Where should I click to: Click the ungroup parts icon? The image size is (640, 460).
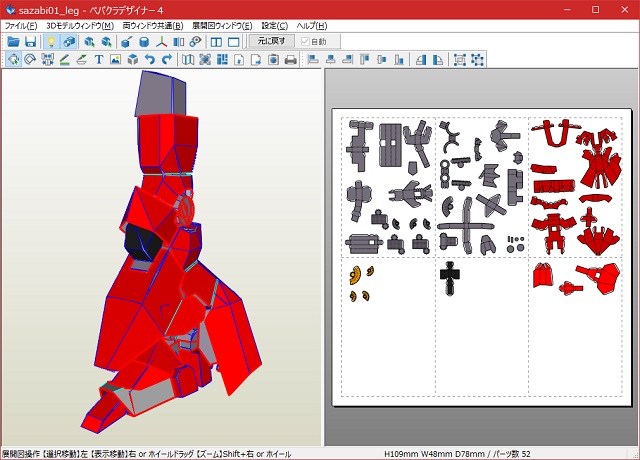[x=477, y=60]
